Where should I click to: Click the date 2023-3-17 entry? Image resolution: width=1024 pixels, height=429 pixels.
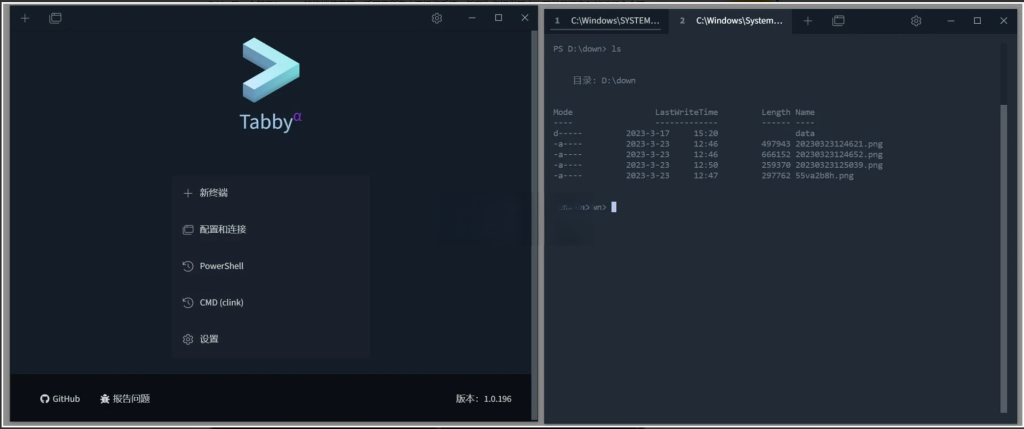[648, 133]
